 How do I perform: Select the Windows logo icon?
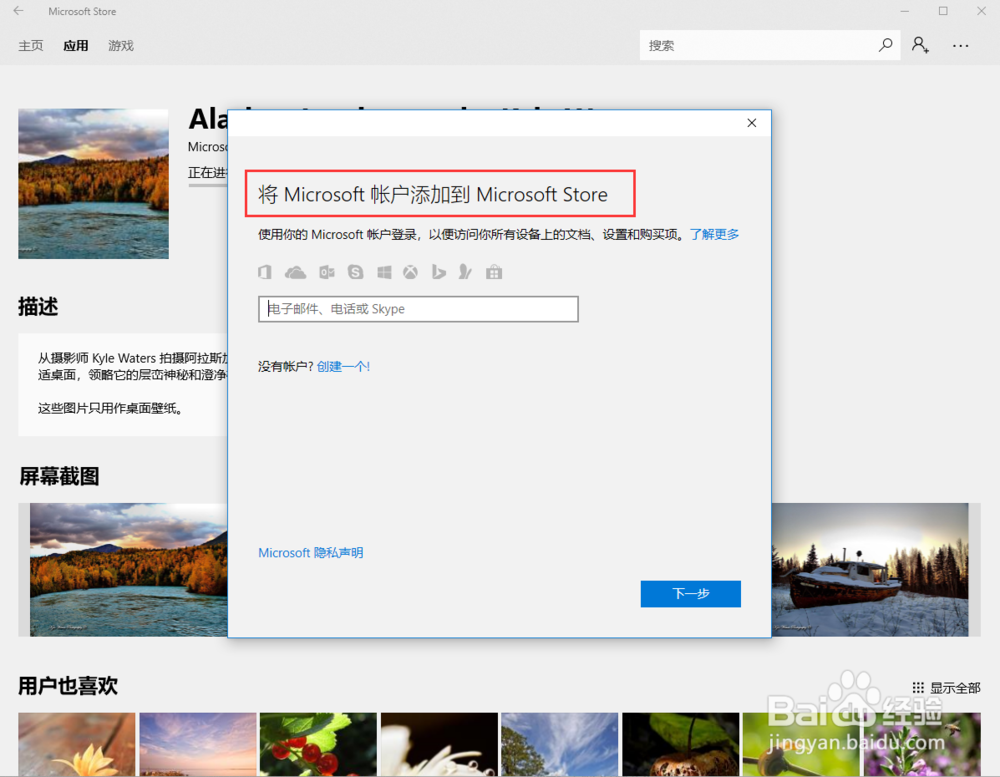tap(384, 271)
